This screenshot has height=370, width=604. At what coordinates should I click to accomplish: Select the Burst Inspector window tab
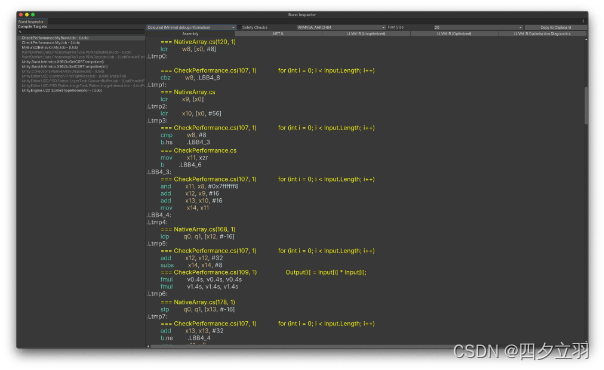[32, 22]
